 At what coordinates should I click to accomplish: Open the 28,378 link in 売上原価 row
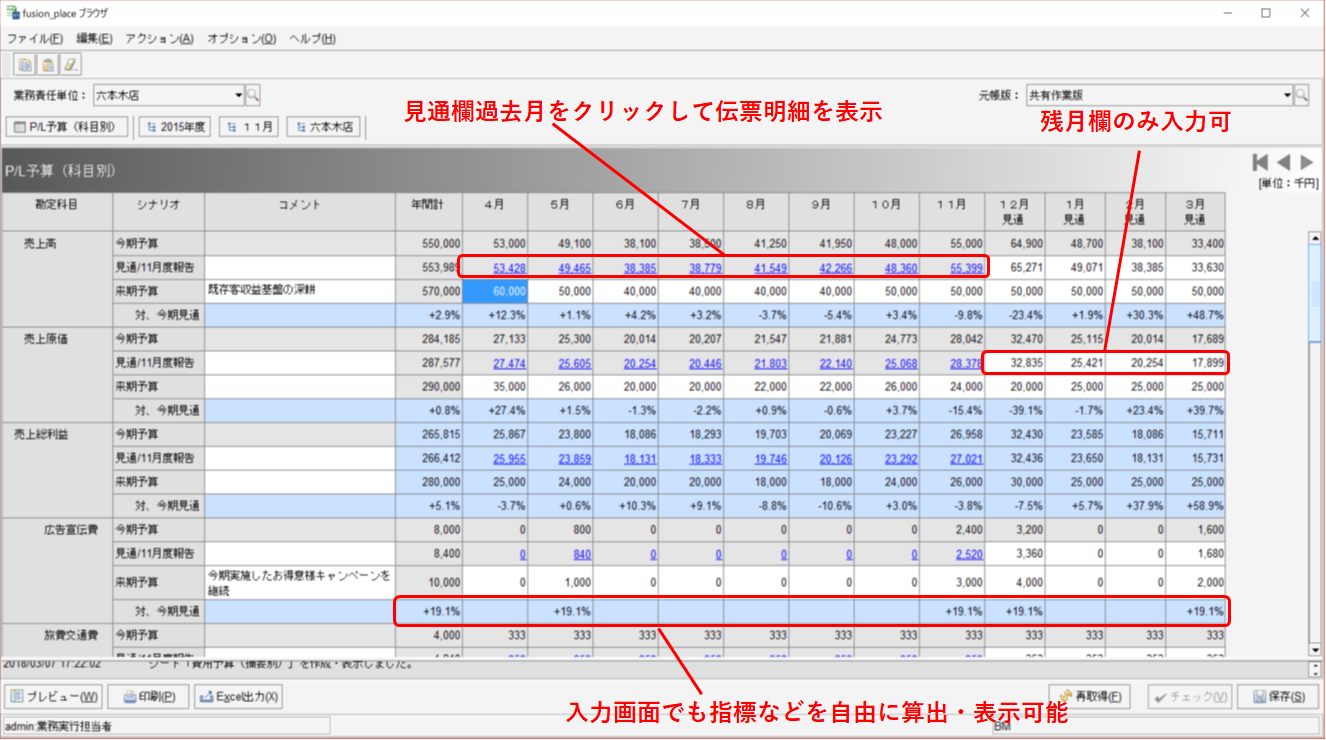966,363
